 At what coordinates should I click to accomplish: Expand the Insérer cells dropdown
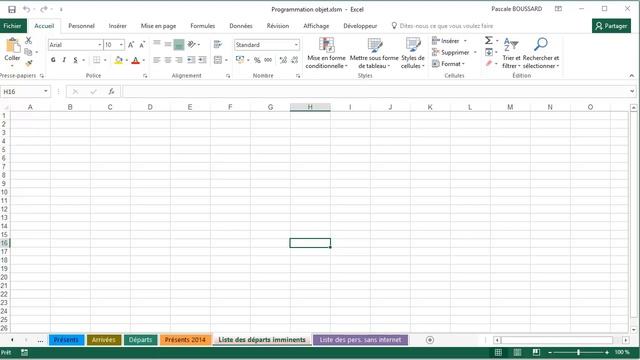click(465, 41)
